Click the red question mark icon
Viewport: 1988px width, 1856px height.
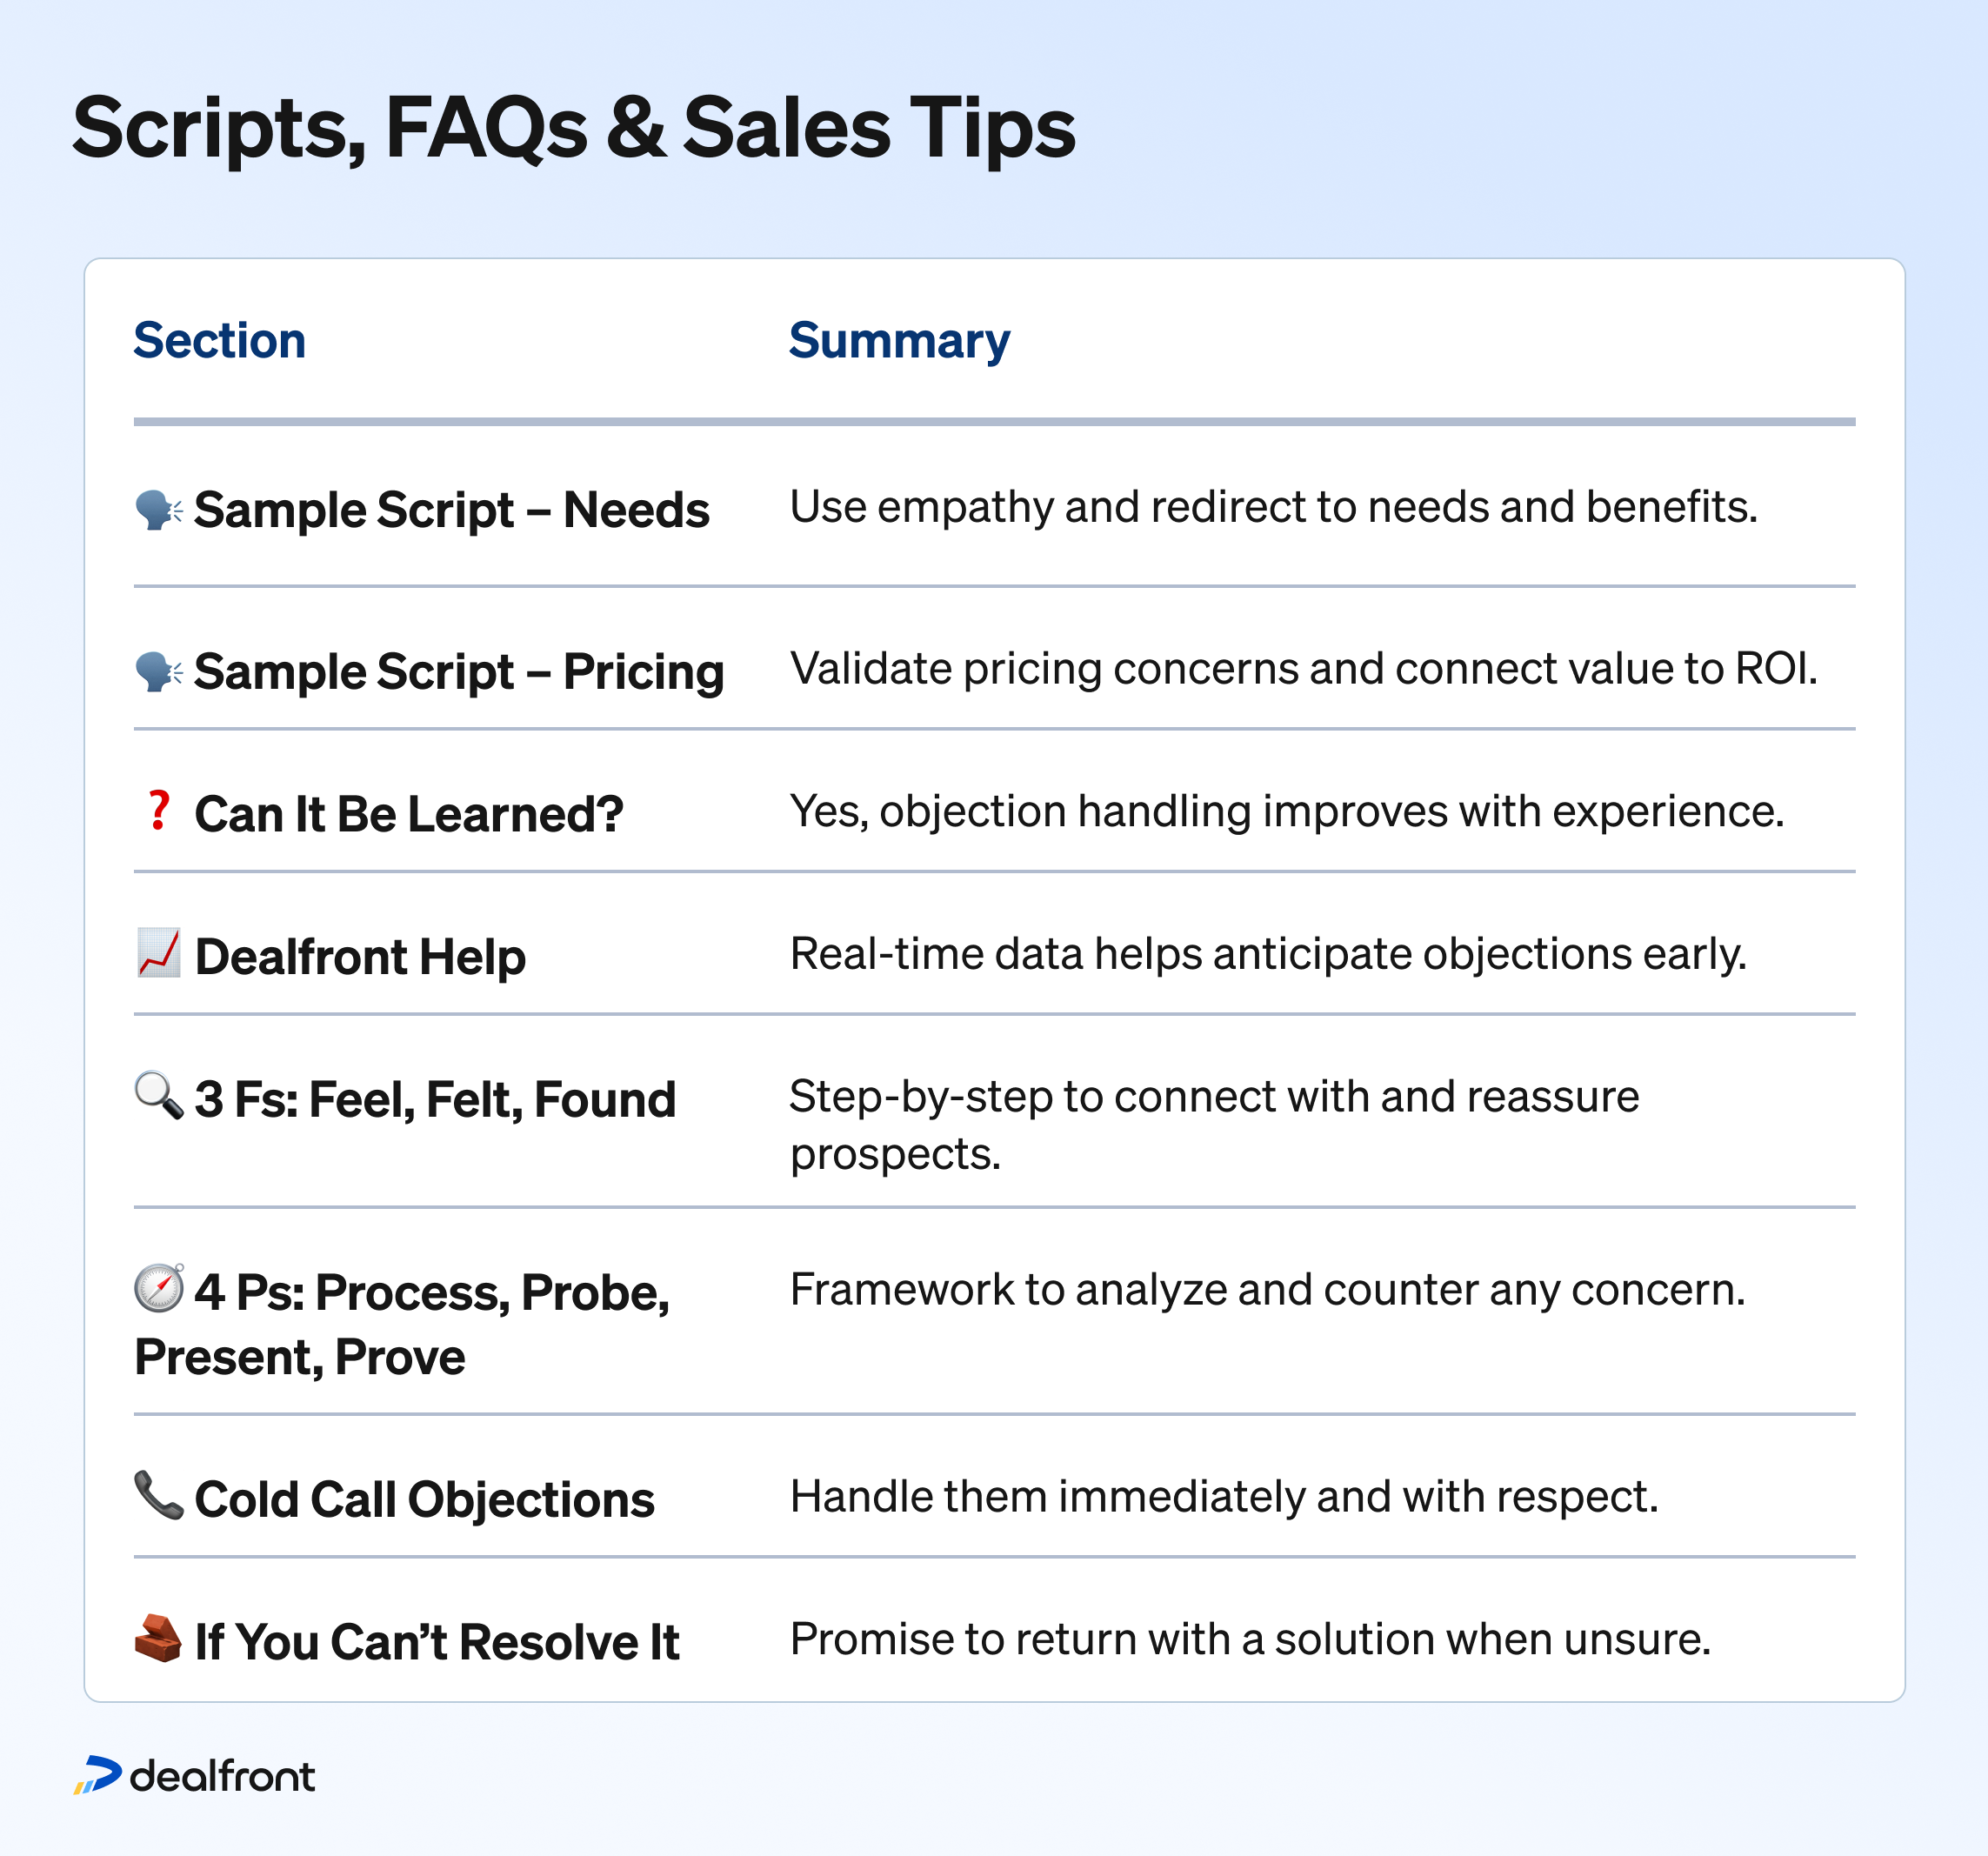pos(159,810)
